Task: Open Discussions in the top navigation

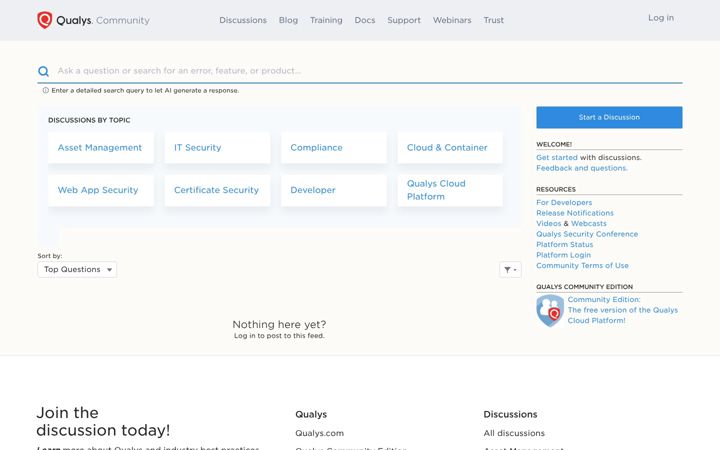Action: (243, 20)
